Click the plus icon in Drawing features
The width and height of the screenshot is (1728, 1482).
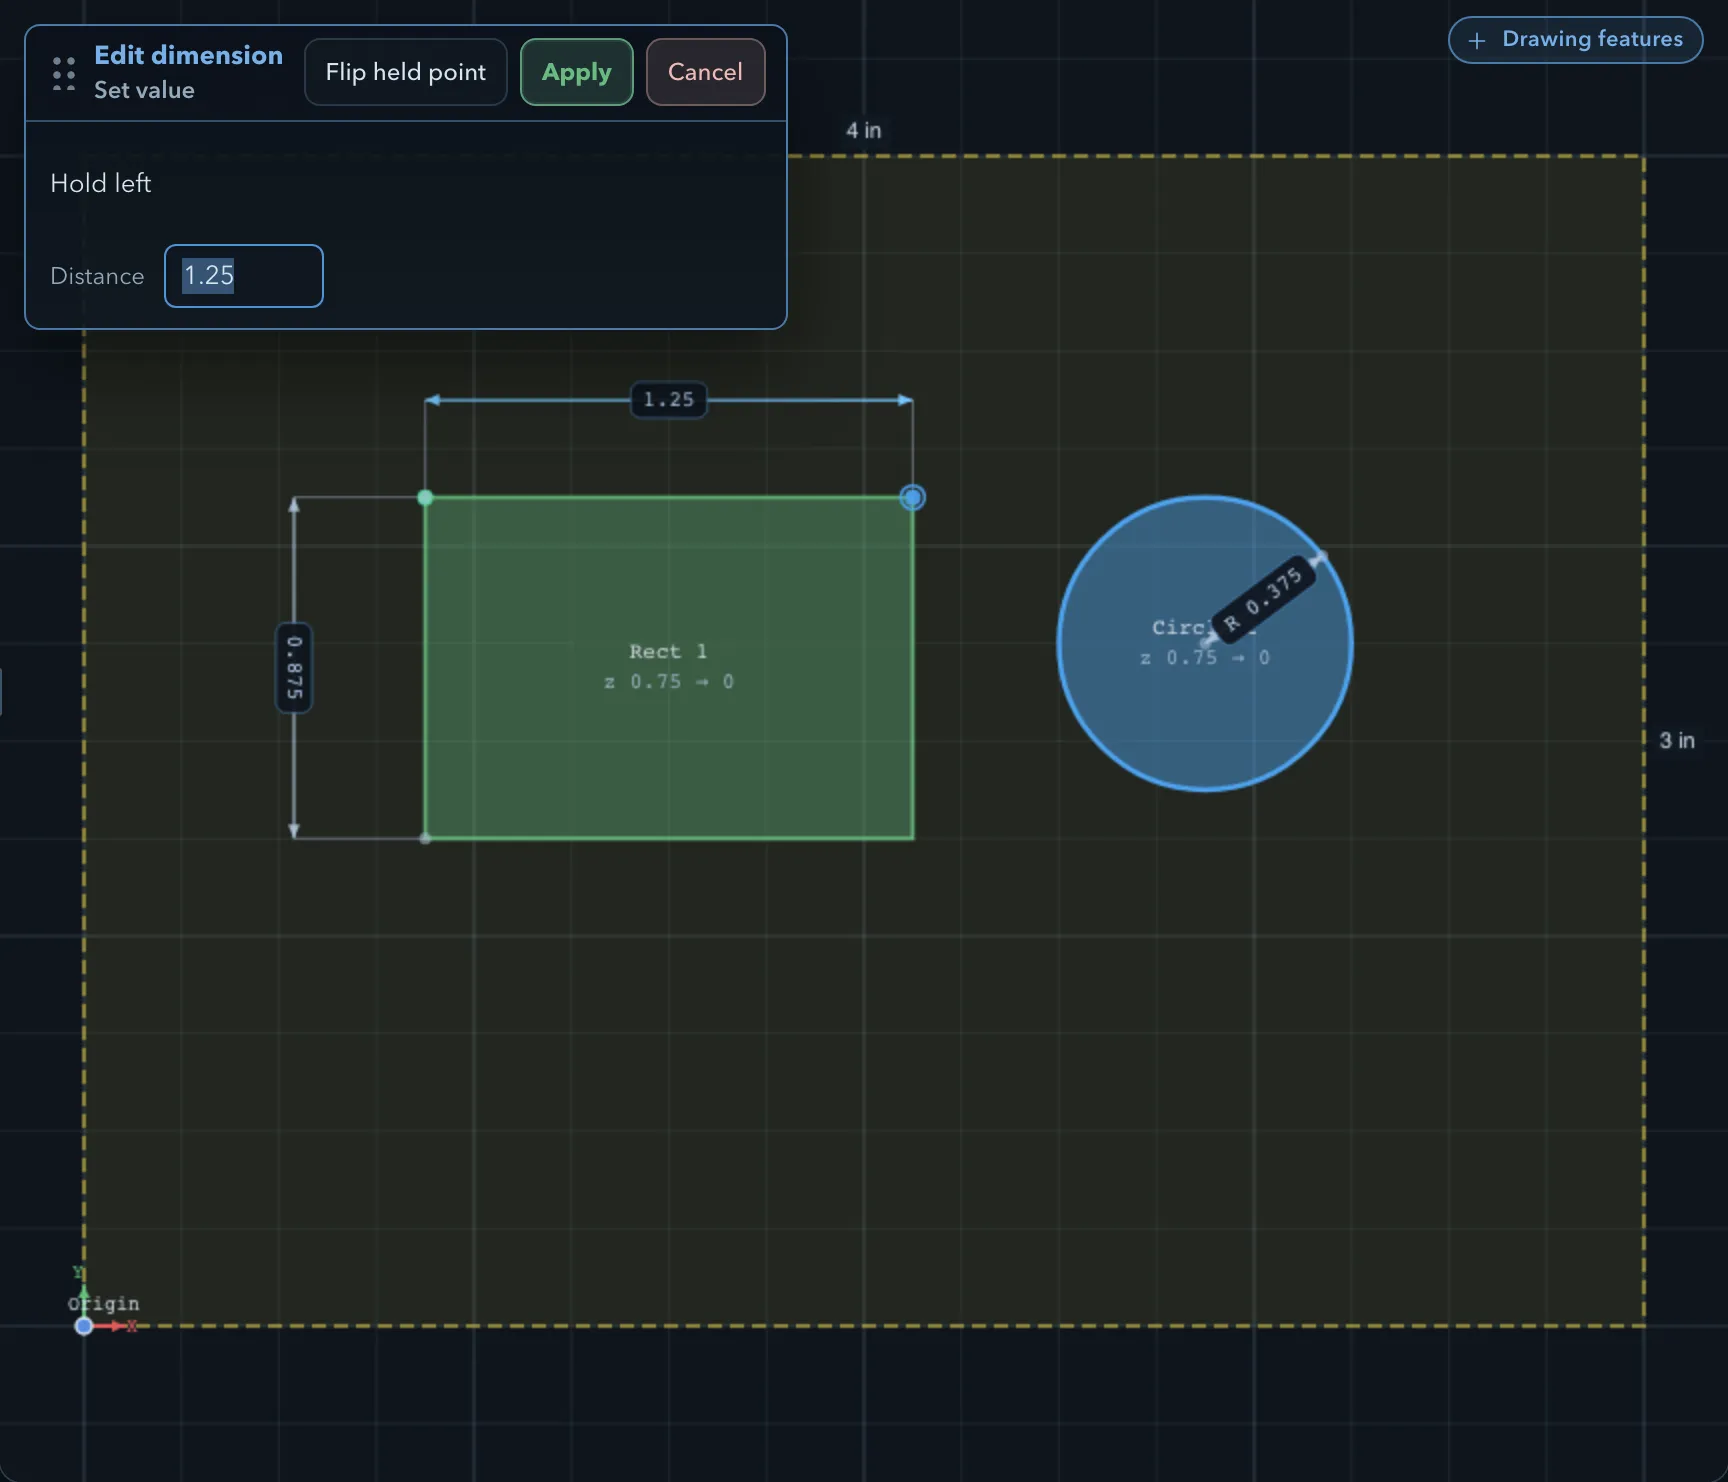(1477, 41)
